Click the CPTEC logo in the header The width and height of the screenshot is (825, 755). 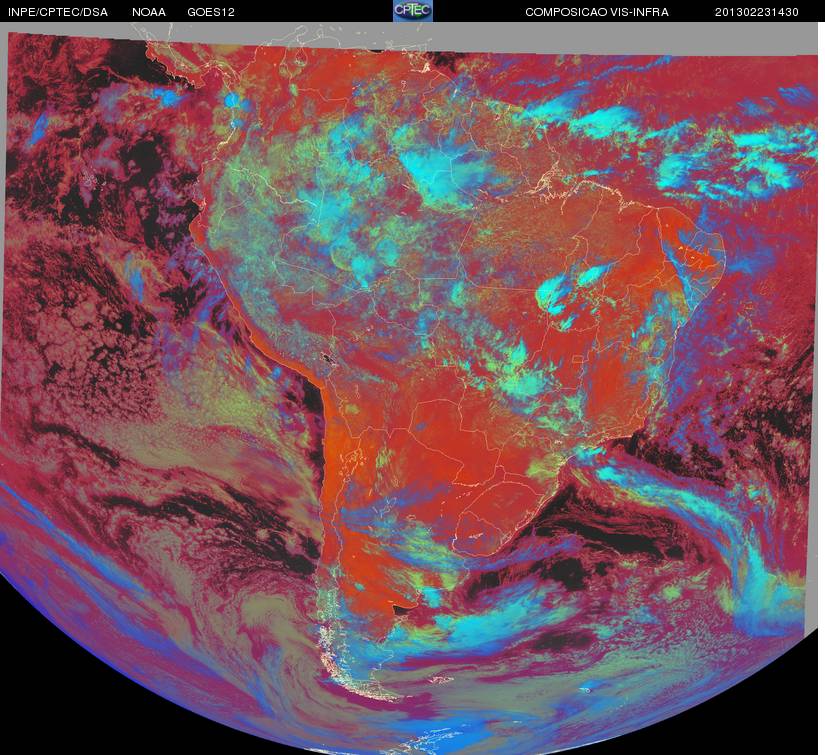pyautogui.click(x=412, y=11)
